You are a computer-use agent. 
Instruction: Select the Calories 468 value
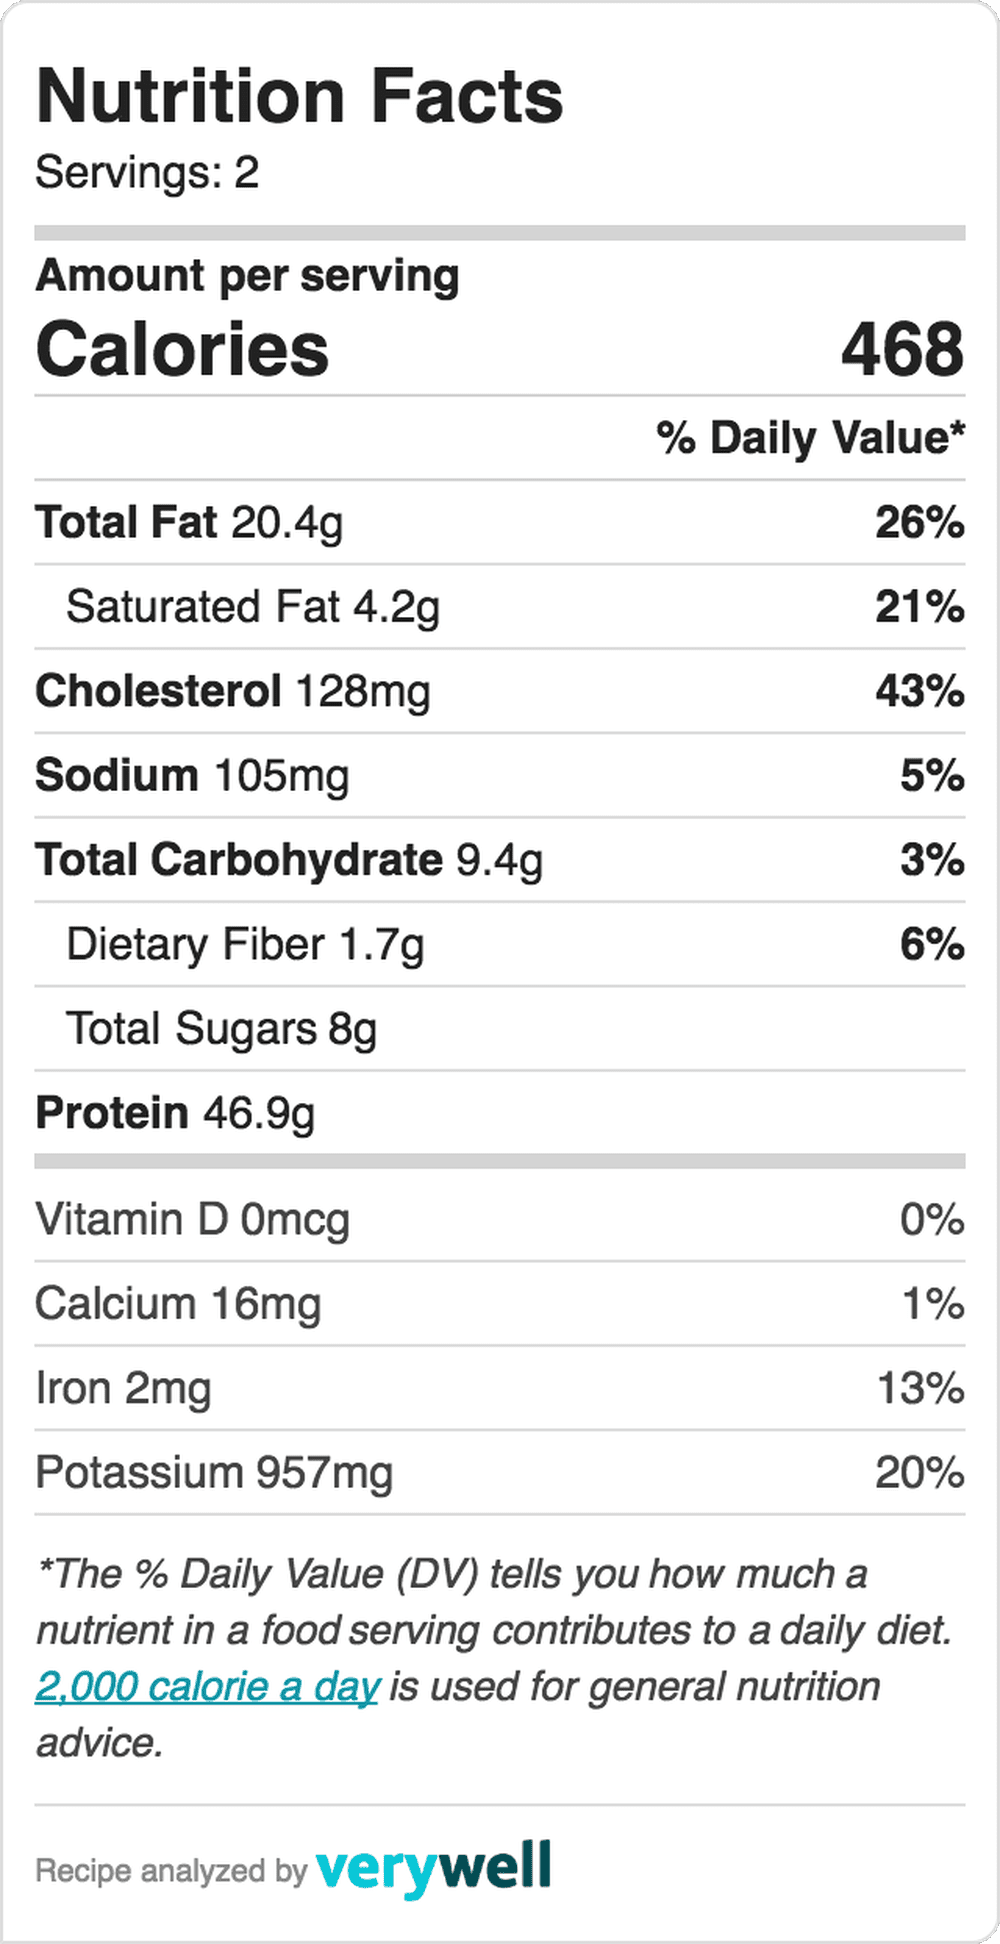point(902,349)
